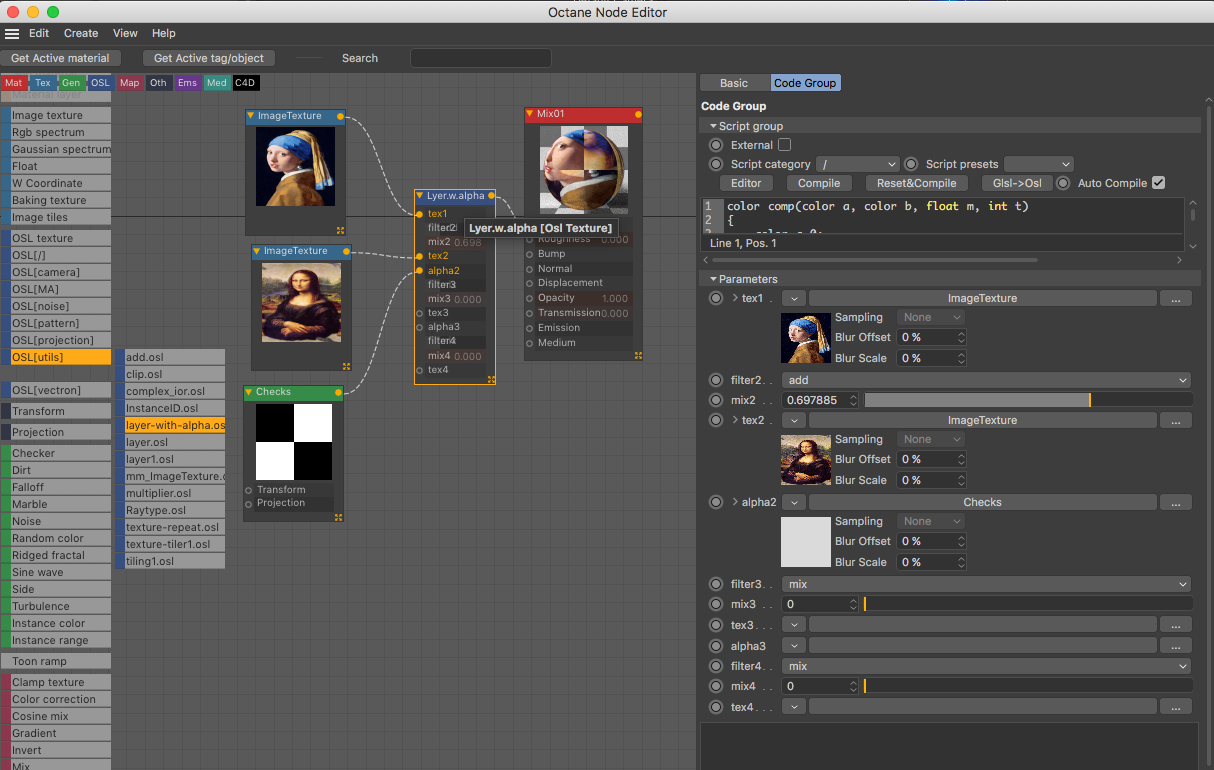Collapse the Lyer.w.alpha node triangle
This screenshot has width=1214, height=770.
click(420, 196)
